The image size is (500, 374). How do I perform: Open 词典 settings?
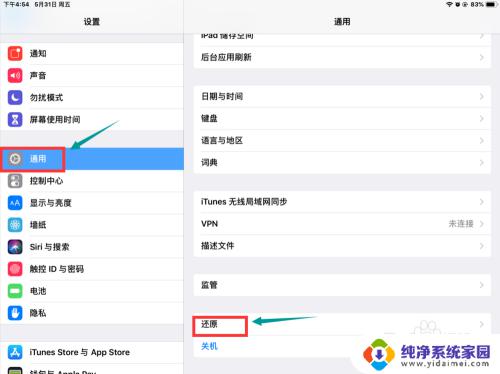(342, 163)
